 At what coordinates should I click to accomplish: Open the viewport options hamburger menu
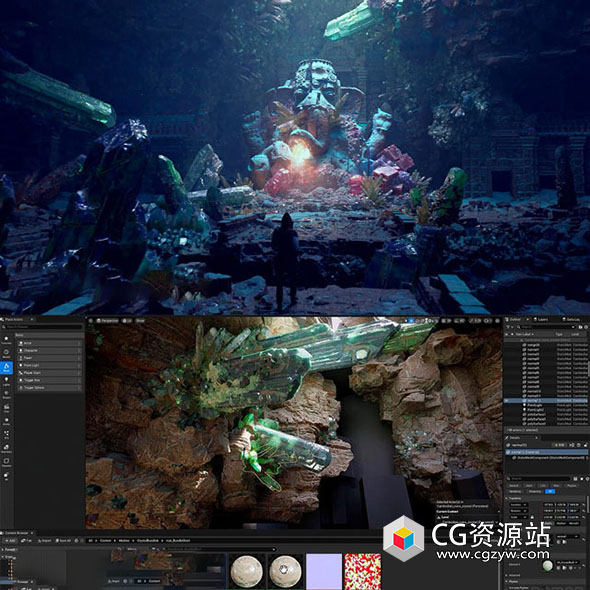coord(91,320)
